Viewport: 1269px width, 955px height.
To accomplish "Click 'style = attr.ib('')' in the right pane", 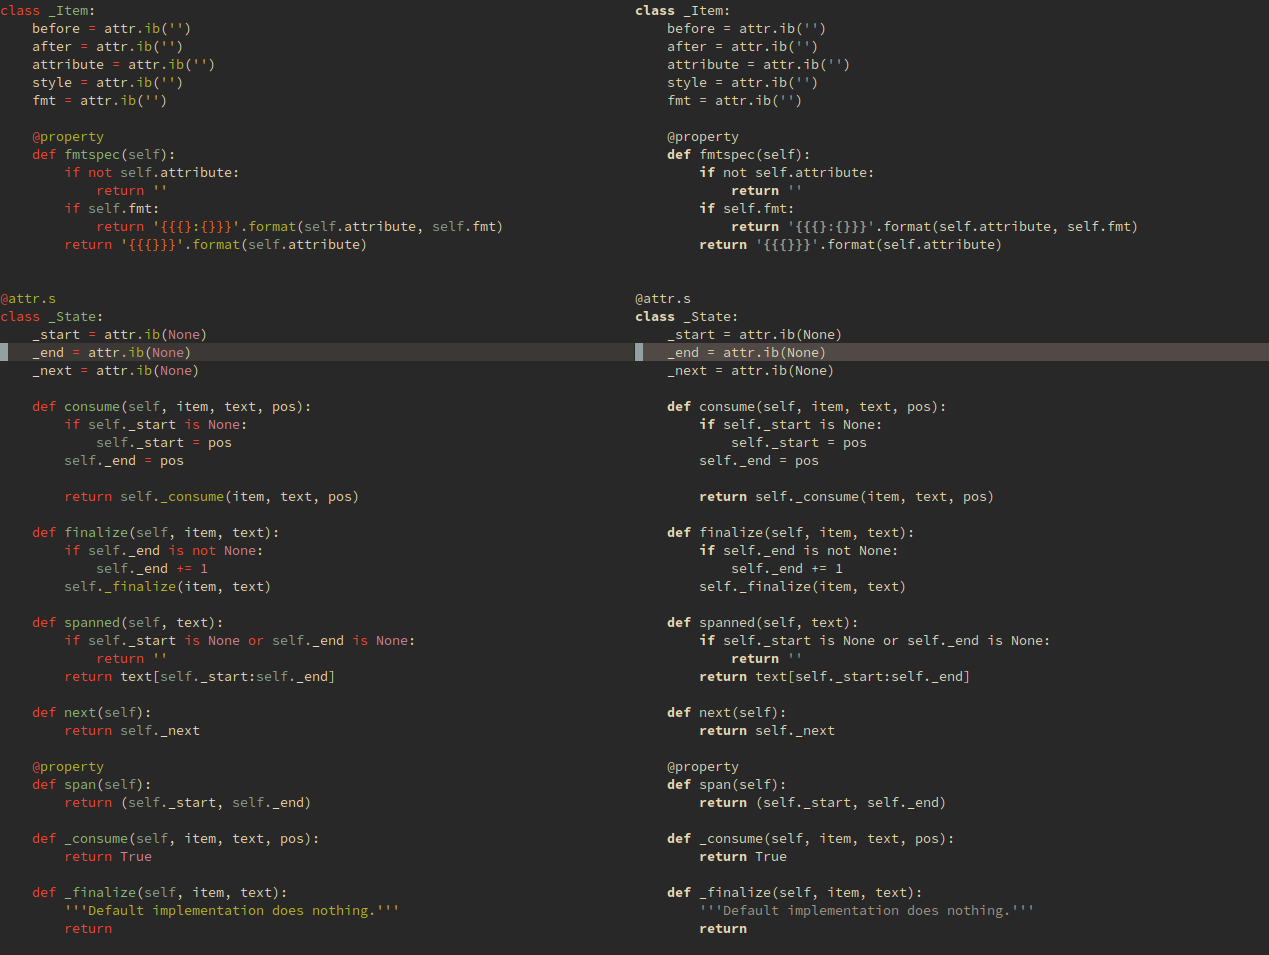I will point(742,83).
